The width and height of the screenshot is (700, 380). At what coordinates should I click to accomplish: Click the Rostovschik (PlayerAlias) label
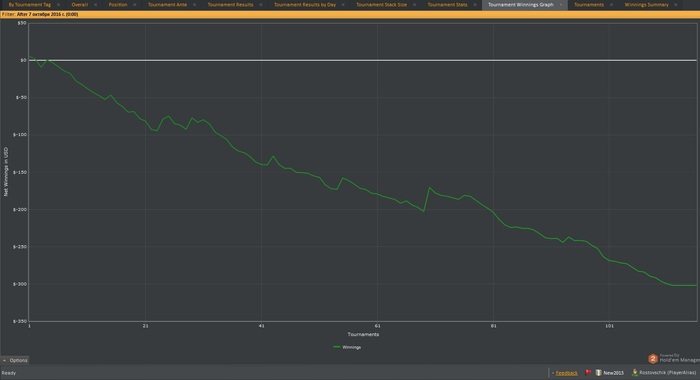point(667,373)
